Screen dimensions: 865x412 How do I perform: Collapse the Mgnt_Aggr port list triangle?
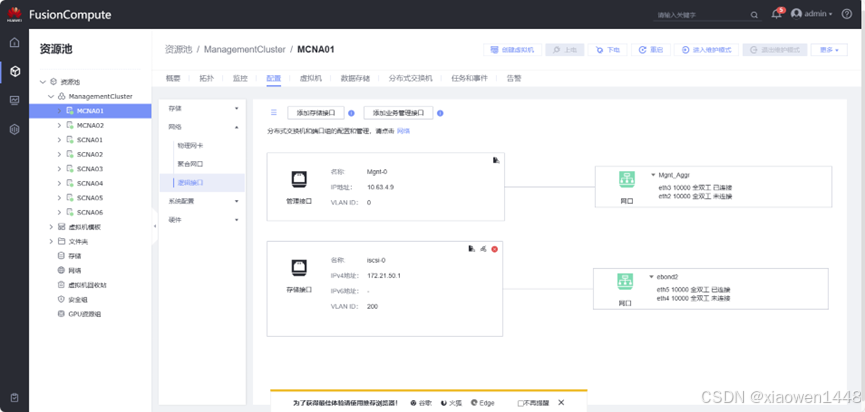tap(653, 175)
